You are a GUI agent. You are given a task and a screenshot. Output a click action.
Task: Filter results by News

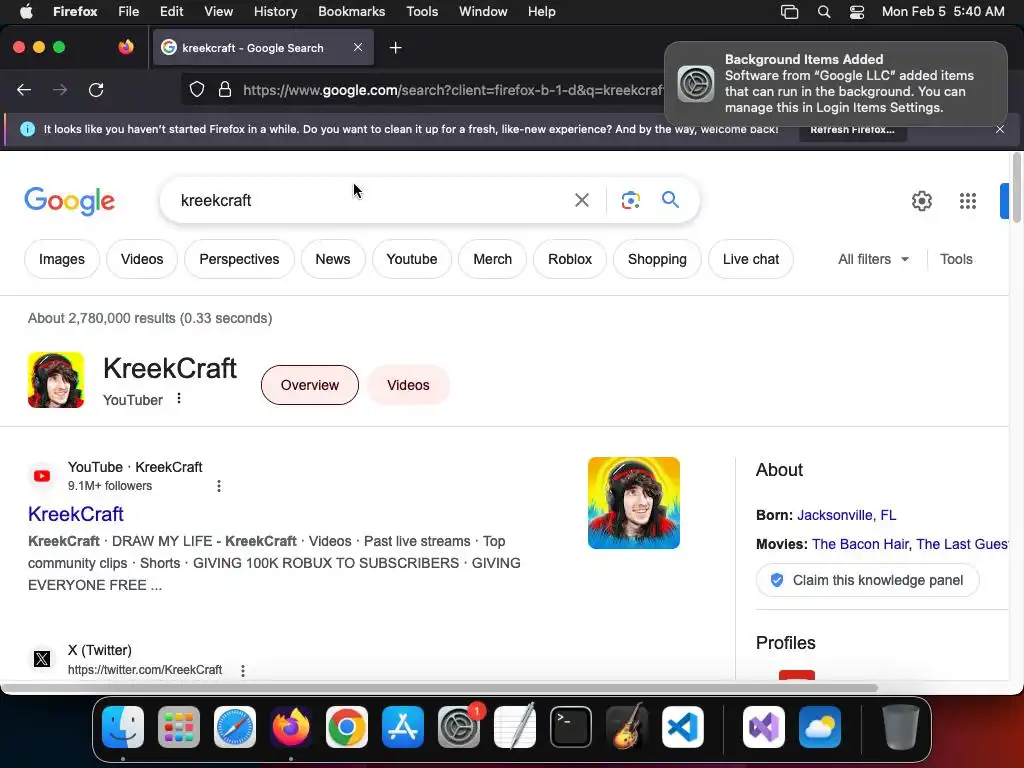[332, 259]
